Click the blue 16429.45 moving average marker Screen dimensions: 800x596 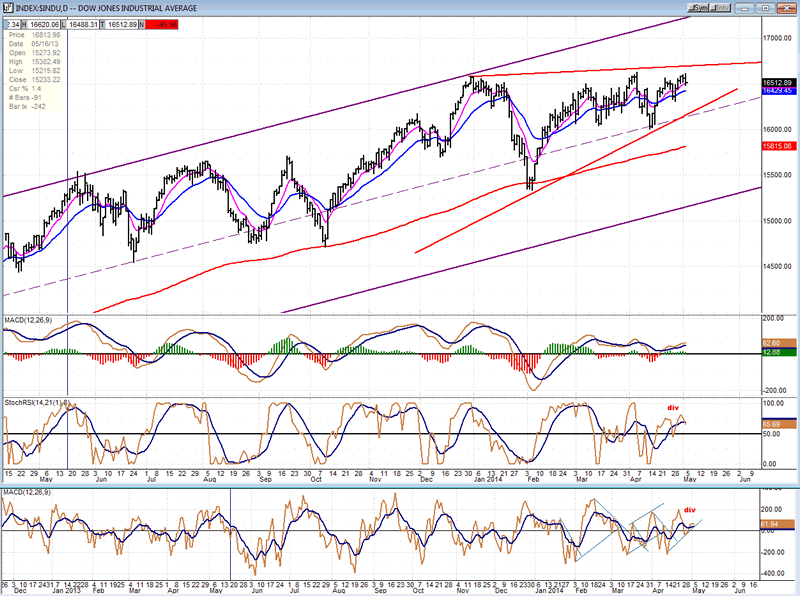[x=777, y=91]
